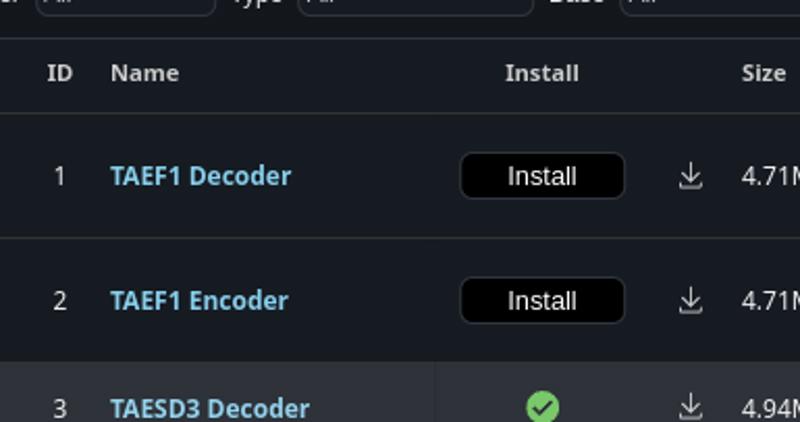Image resolution: width=800 pixels, height=422 pixels.
Task: Sort by the Size column header
Action: coord(763,73)
